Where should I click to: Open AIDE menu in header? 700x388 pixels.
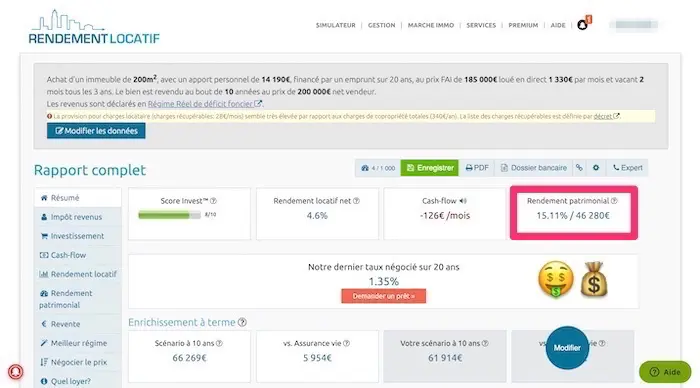(558, 25)
